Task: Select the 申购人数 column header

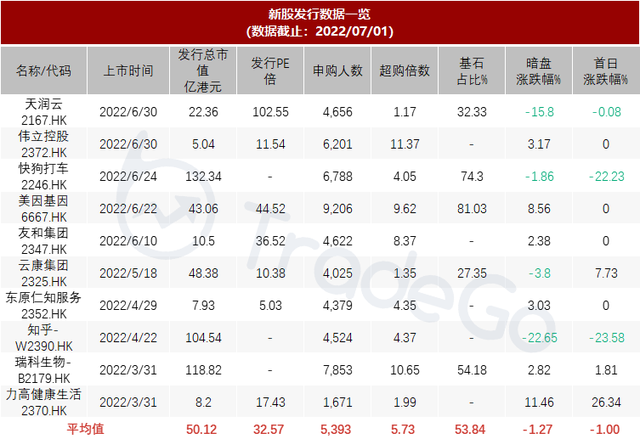Action: (x=338, y=71)
